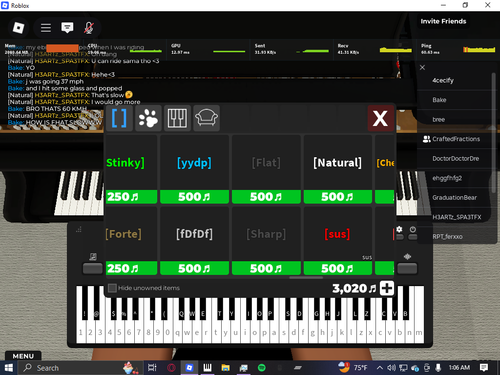
Task: Toggle the chat window icon
Action: 67,28
